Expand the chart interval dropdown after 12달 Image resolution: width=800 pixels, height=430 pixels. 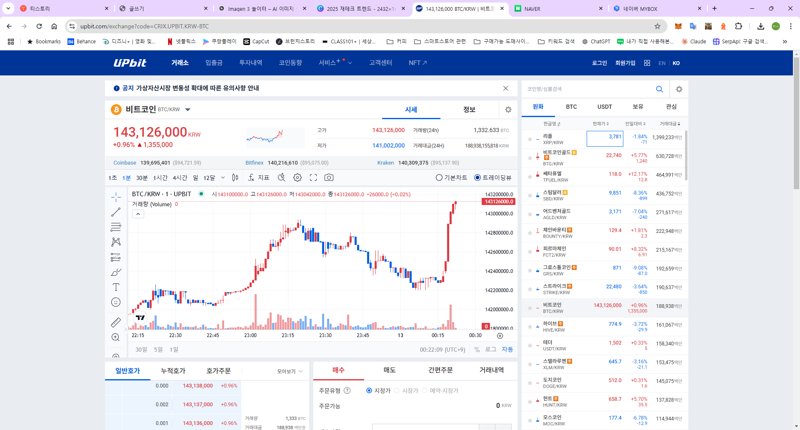pos(222,178)
